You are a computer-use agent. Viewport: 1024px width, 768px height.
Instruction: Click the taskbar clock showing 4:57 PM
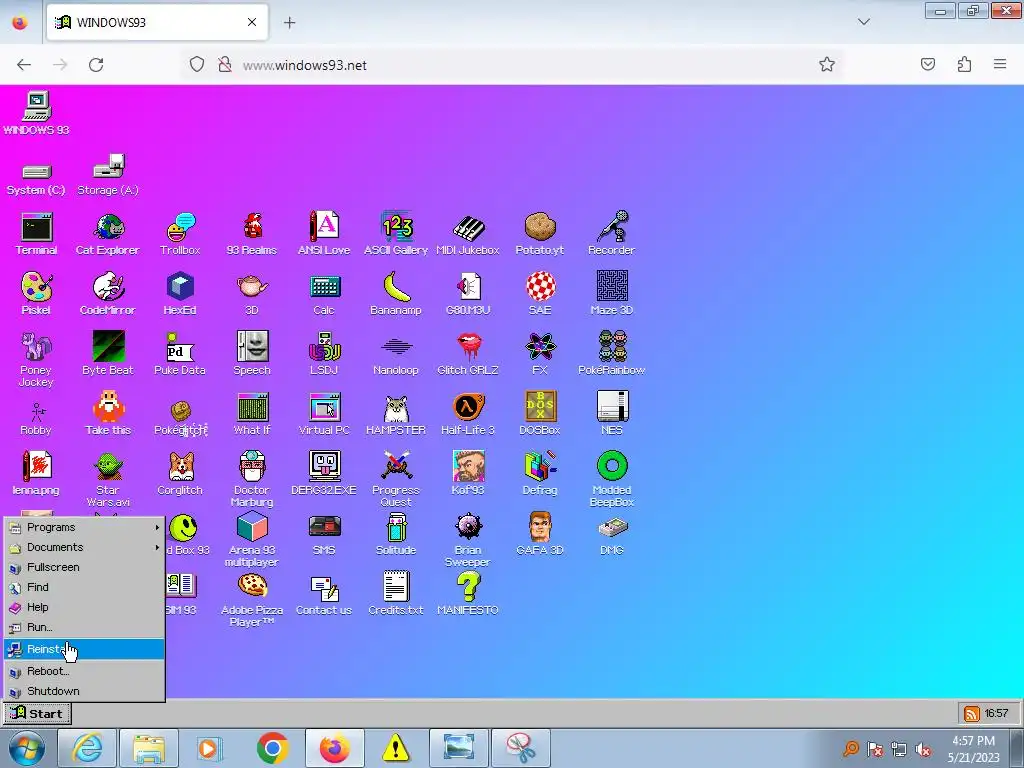click(973, 749)
